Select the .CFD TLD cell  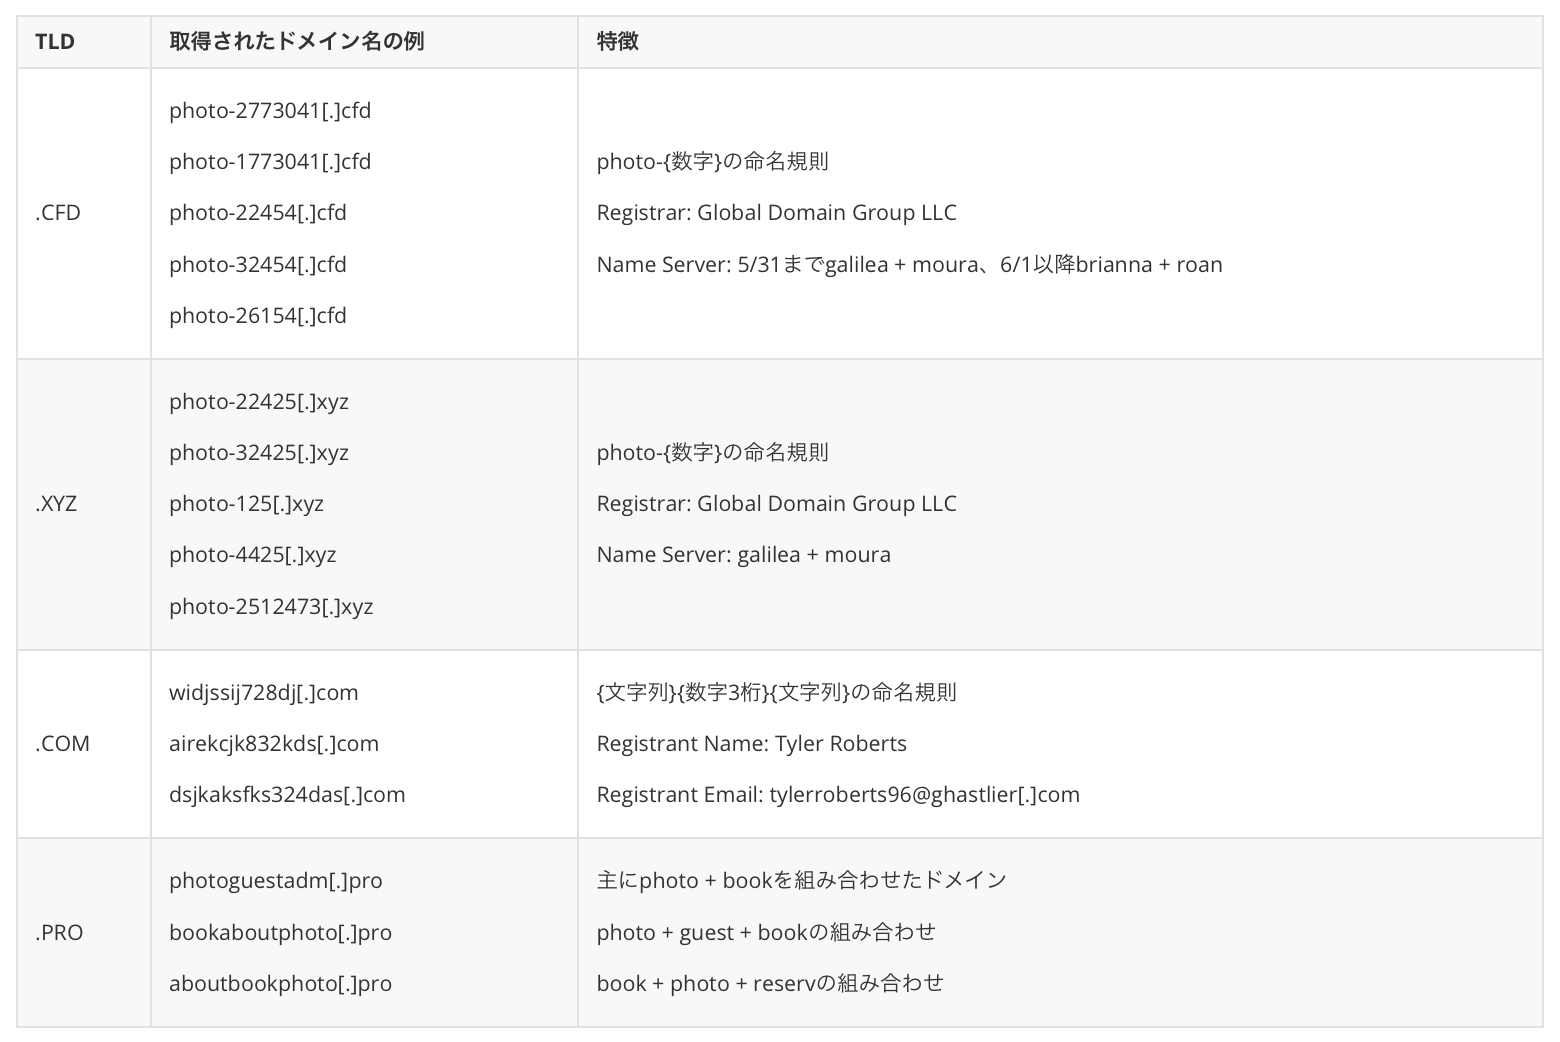point(84,213)
